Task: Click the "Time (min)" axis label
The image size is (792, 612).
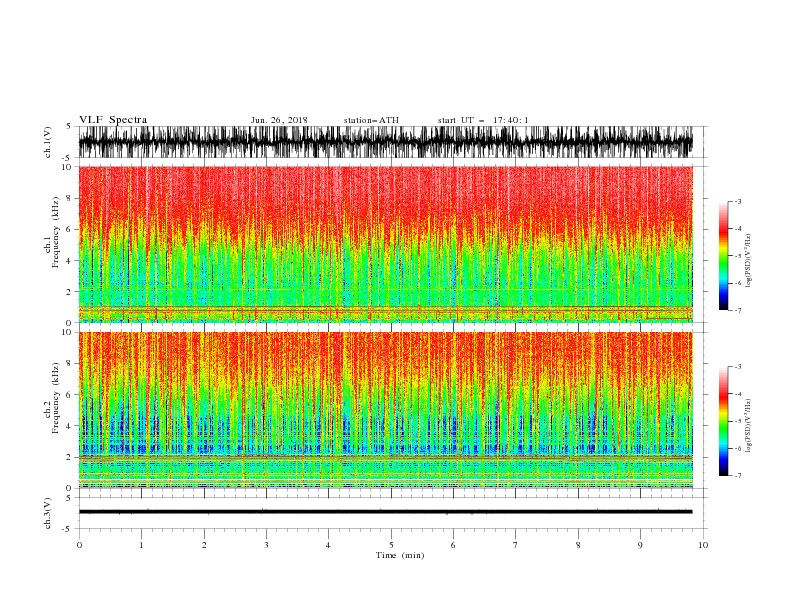Action: click(400, 555)
